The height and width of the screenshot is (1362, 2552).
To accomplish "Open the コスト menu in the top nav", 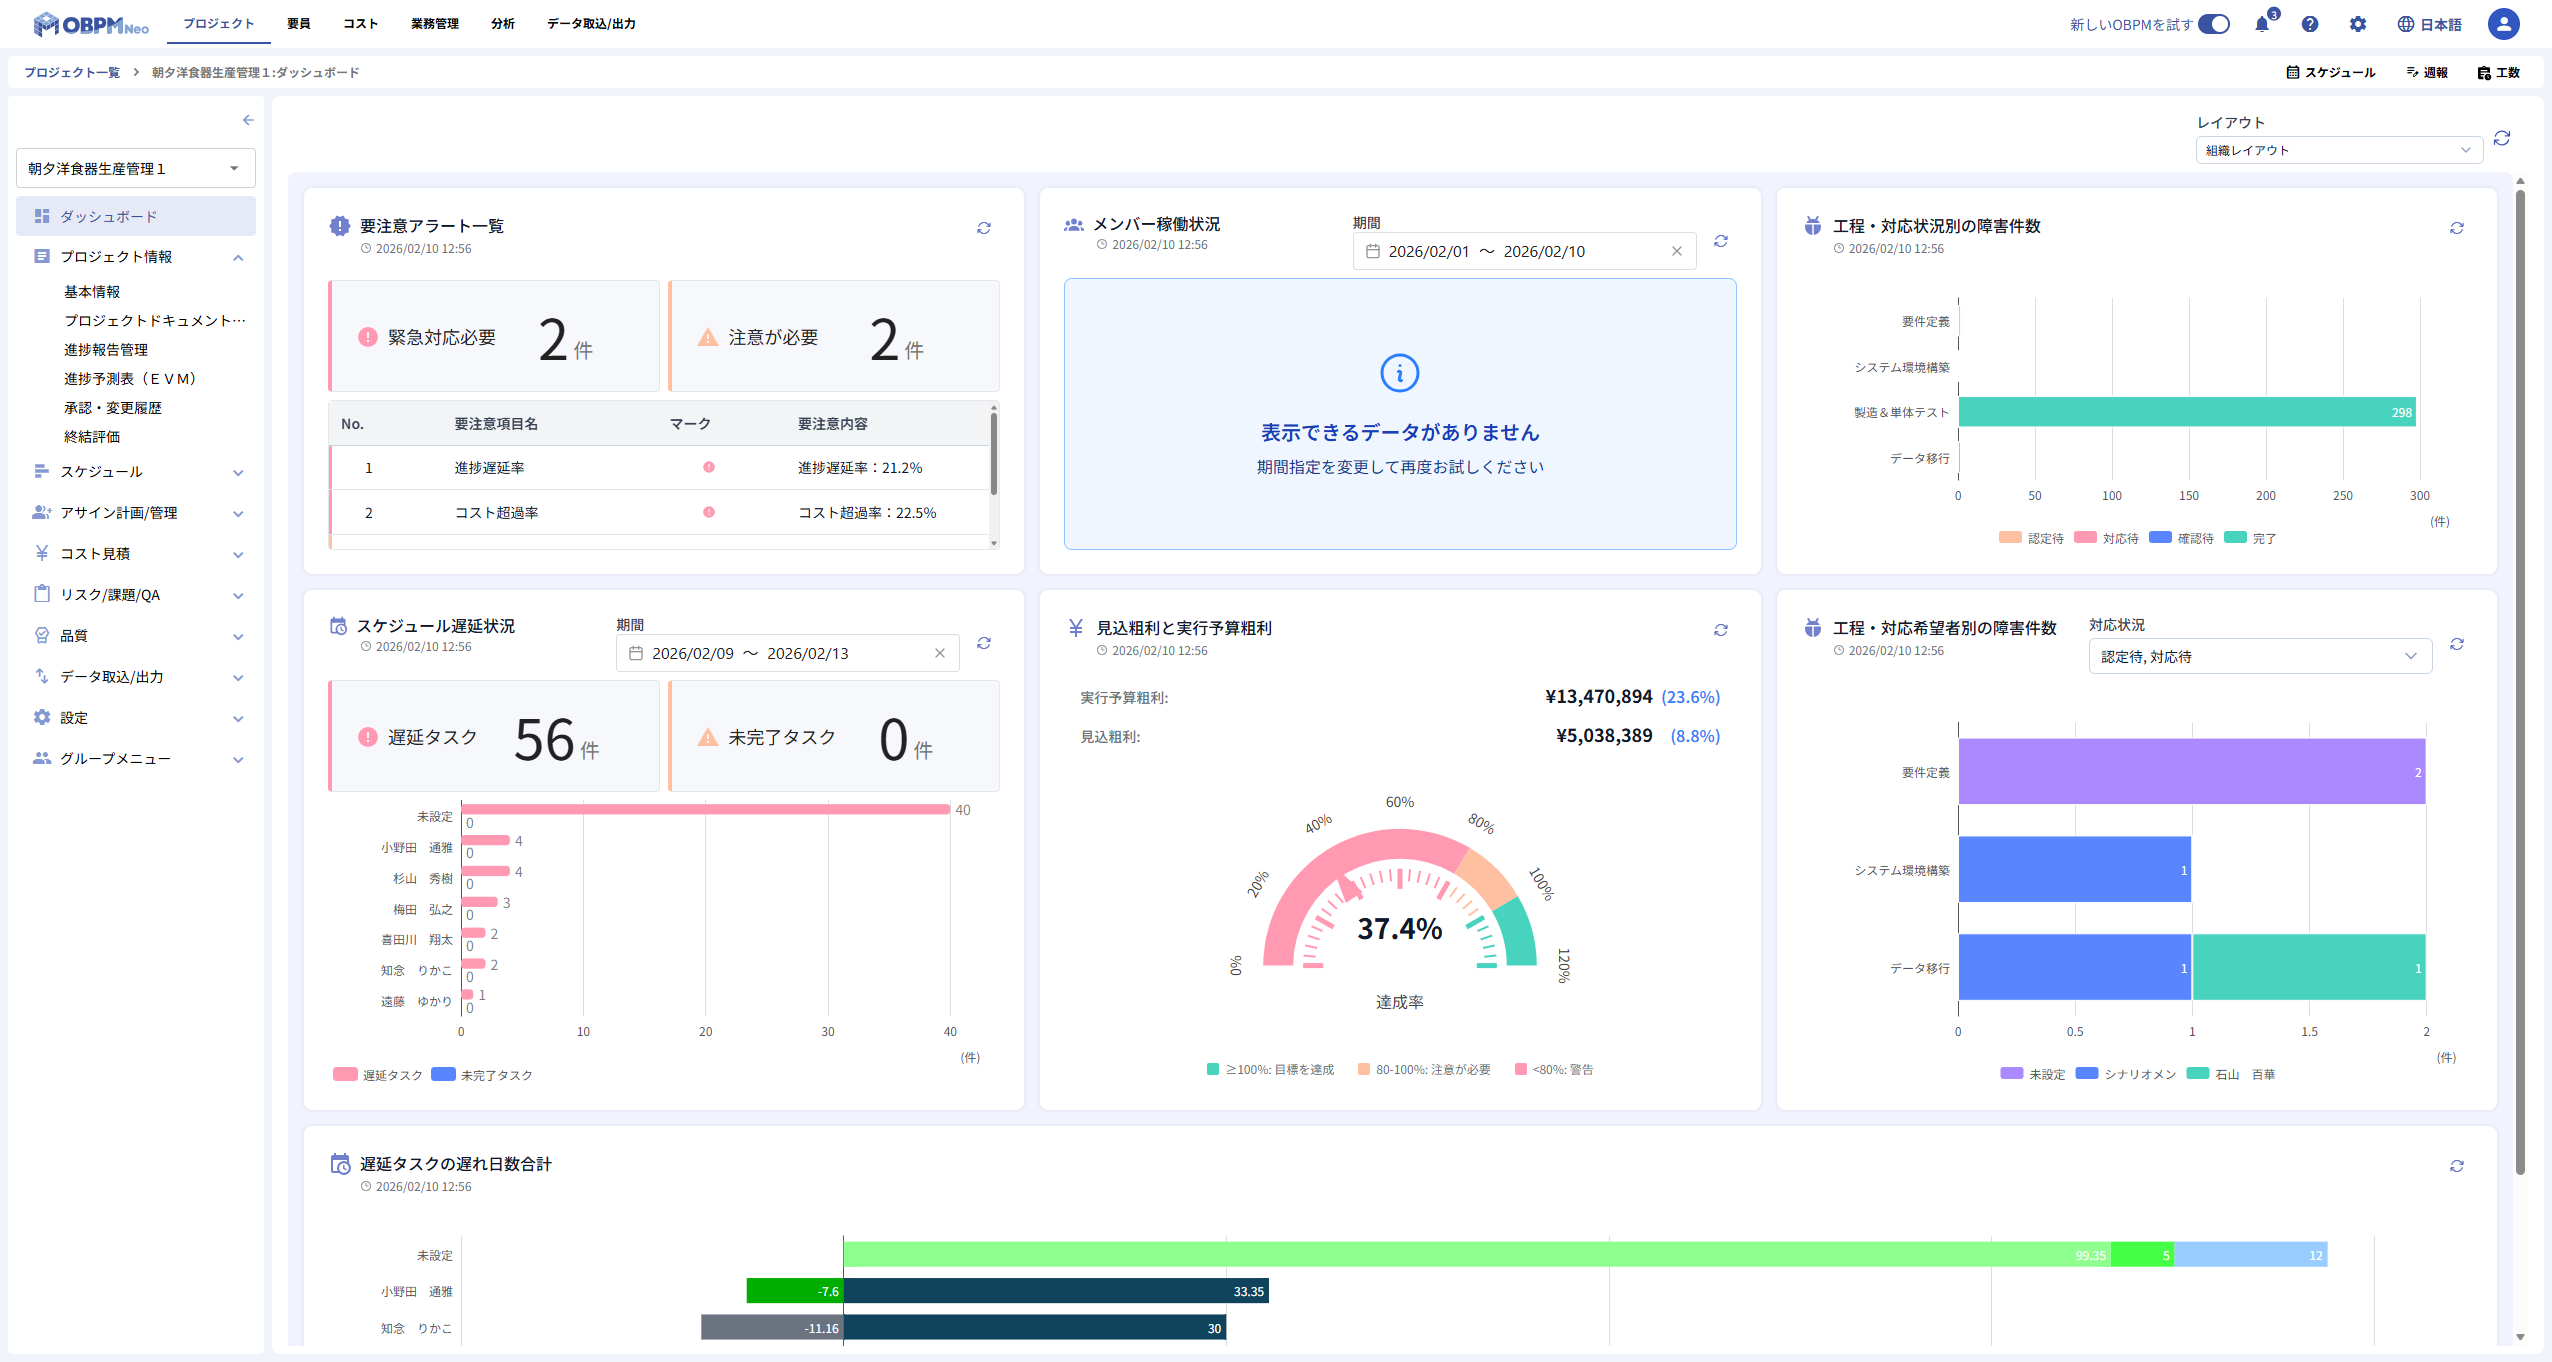I will point(360,24).
